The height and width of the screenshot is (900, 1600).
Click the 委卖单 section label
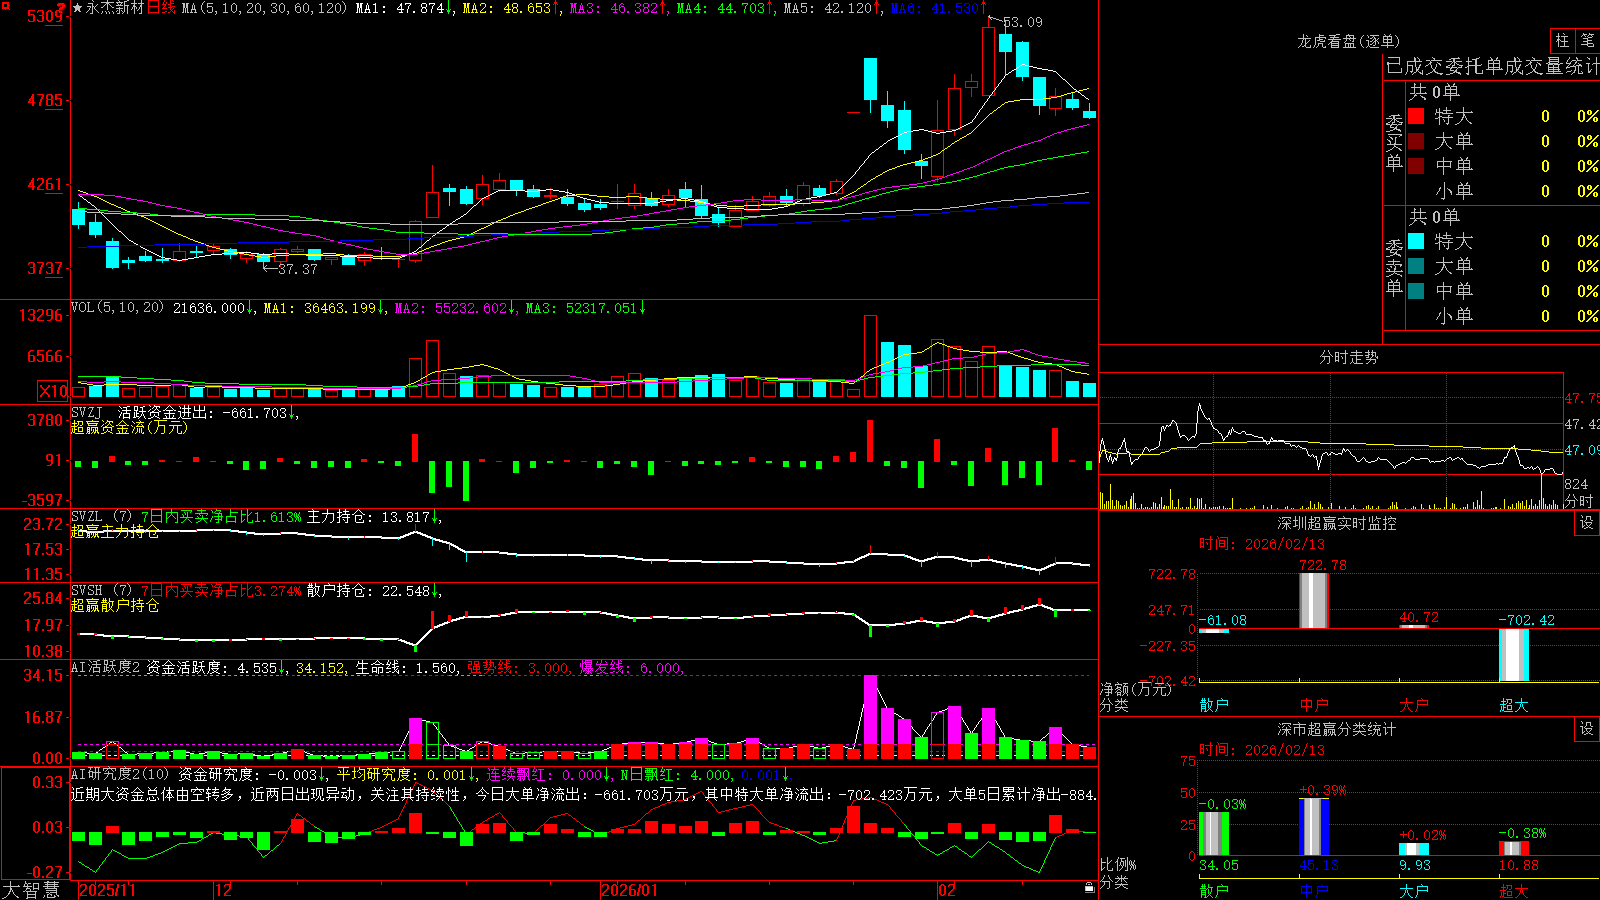(1394, 267)
